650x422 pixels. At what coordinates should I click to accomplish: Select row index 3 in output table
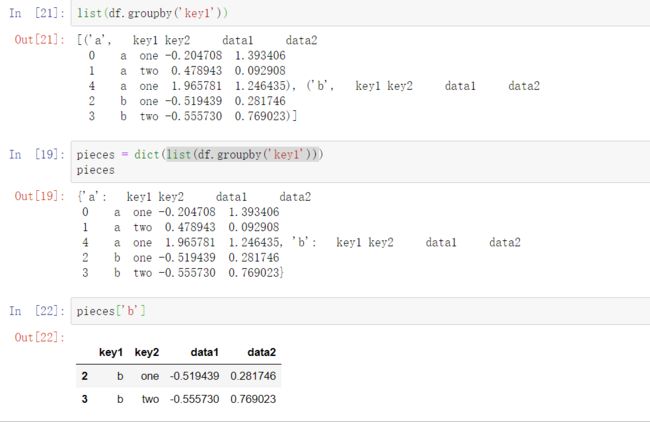click(85, 399)
